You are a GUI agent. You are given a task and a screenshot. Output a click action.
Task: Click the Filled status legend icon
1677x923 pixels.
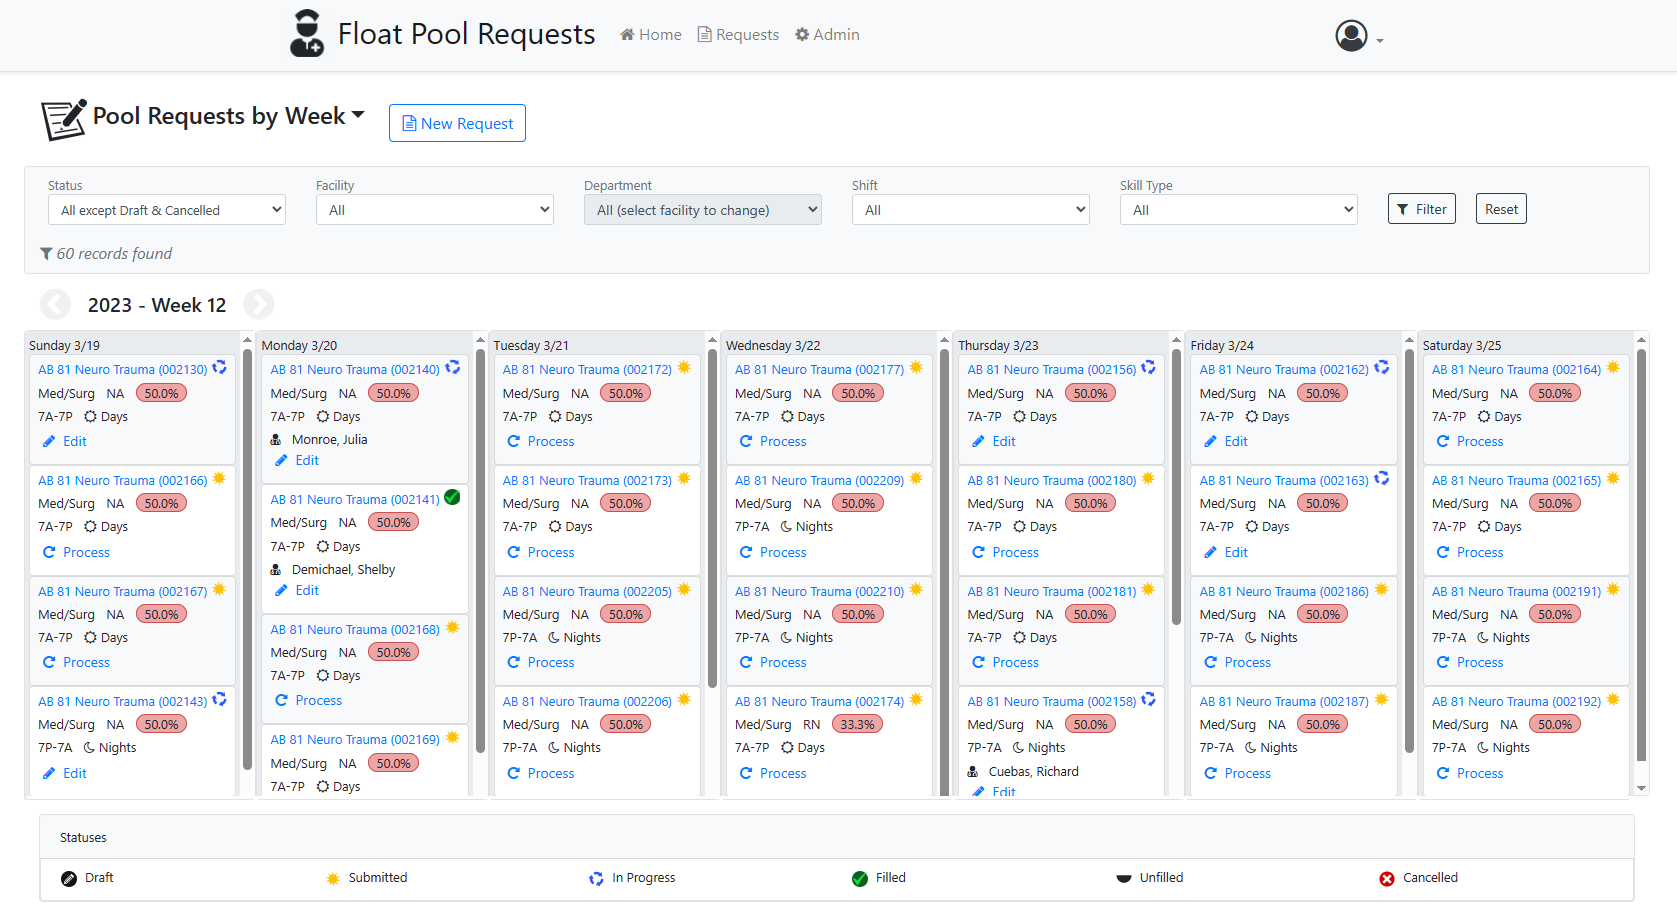[860, 879]
